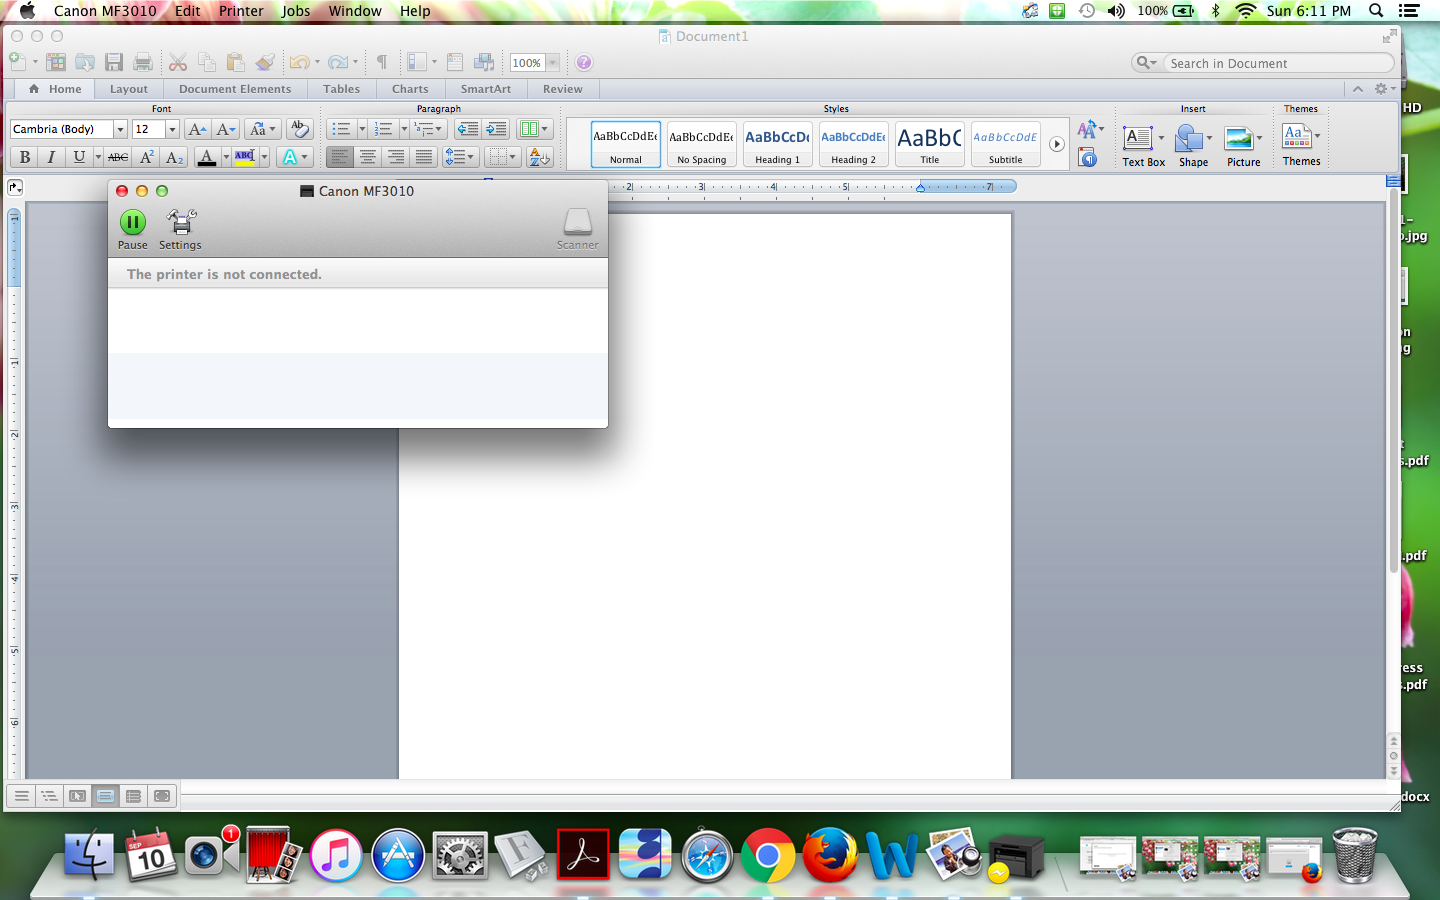Image resolution: width=1440 pixels, height=900 pixels.
Task: Open the Document Elements tab
Action: point(235,89)
